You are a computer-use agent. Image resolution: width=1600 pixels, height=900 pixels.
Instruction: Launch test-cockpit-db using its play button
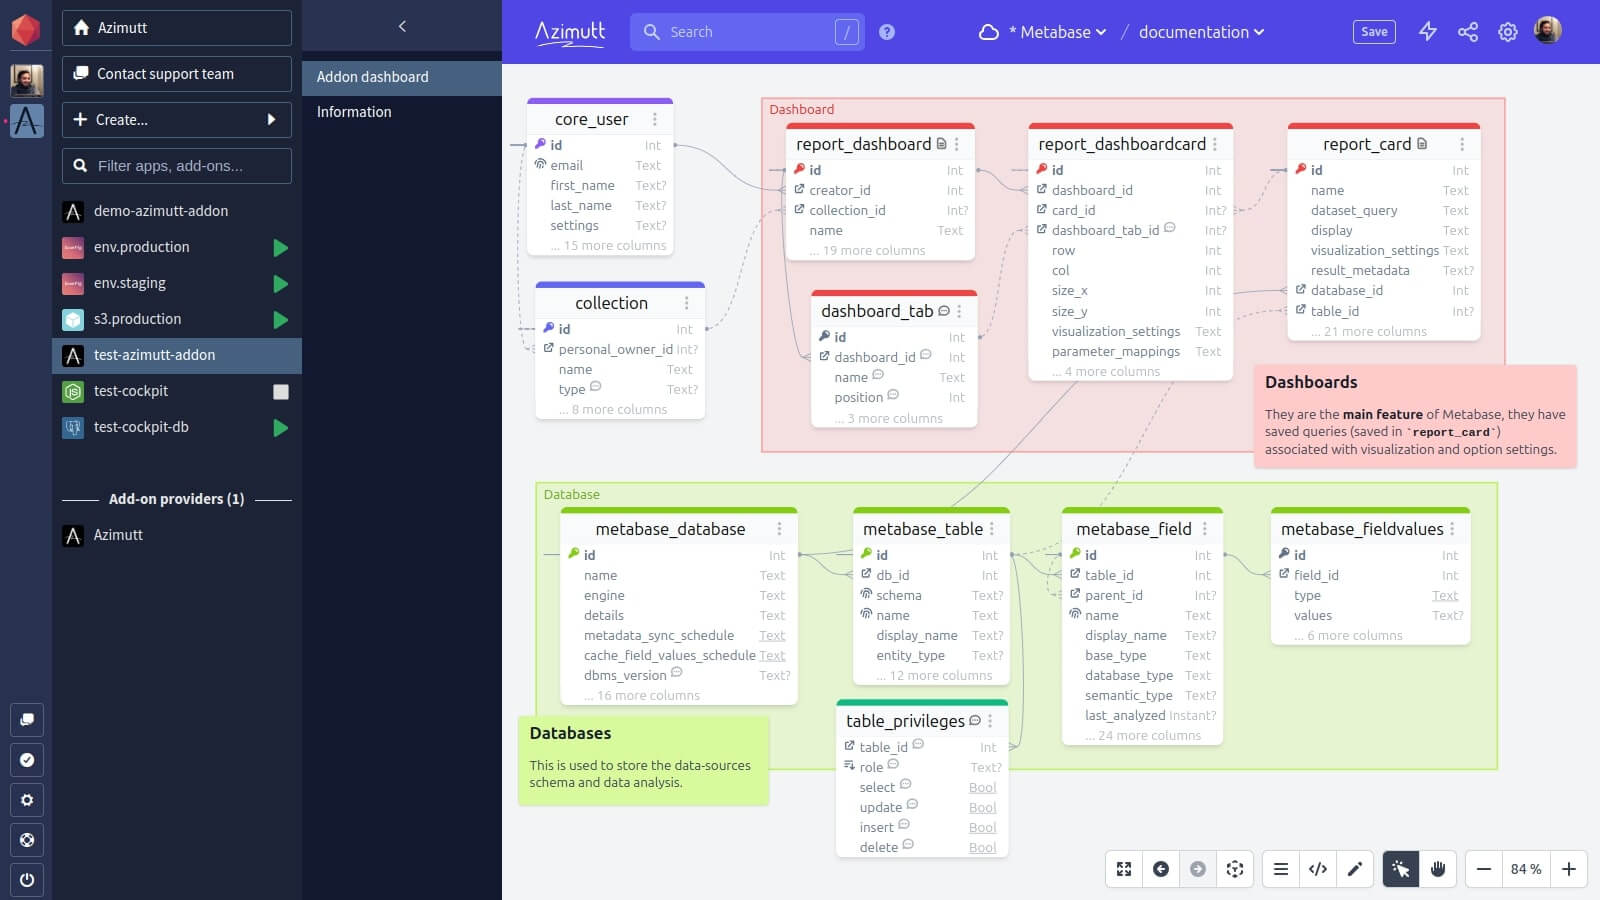[281, 427]
